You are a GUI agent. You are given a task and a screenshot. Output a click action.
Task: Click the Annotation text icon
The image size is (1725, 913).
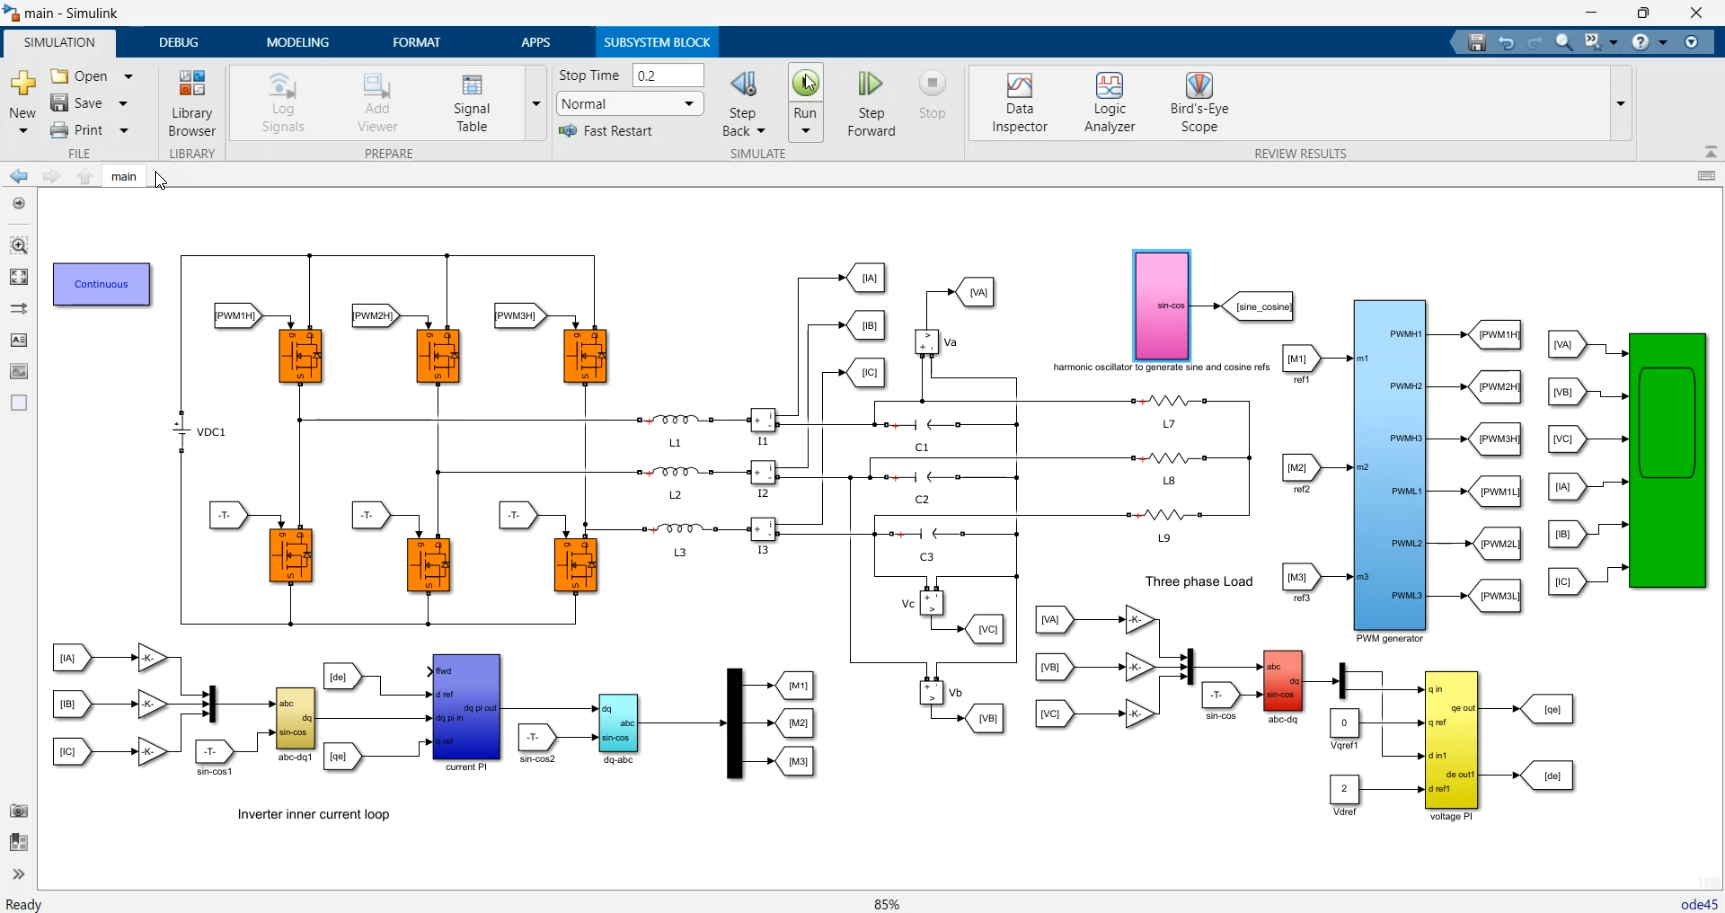tap(18, 340)
